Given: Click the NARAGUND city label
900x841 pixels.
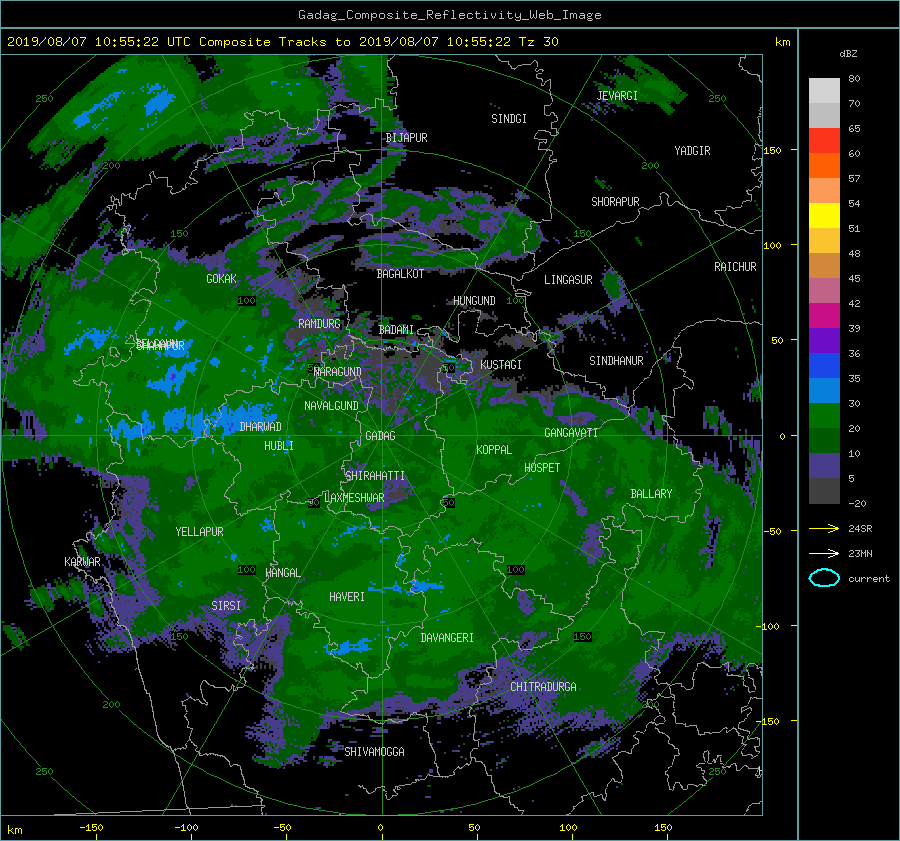Looking at the screenshot, I should point(338,372).
